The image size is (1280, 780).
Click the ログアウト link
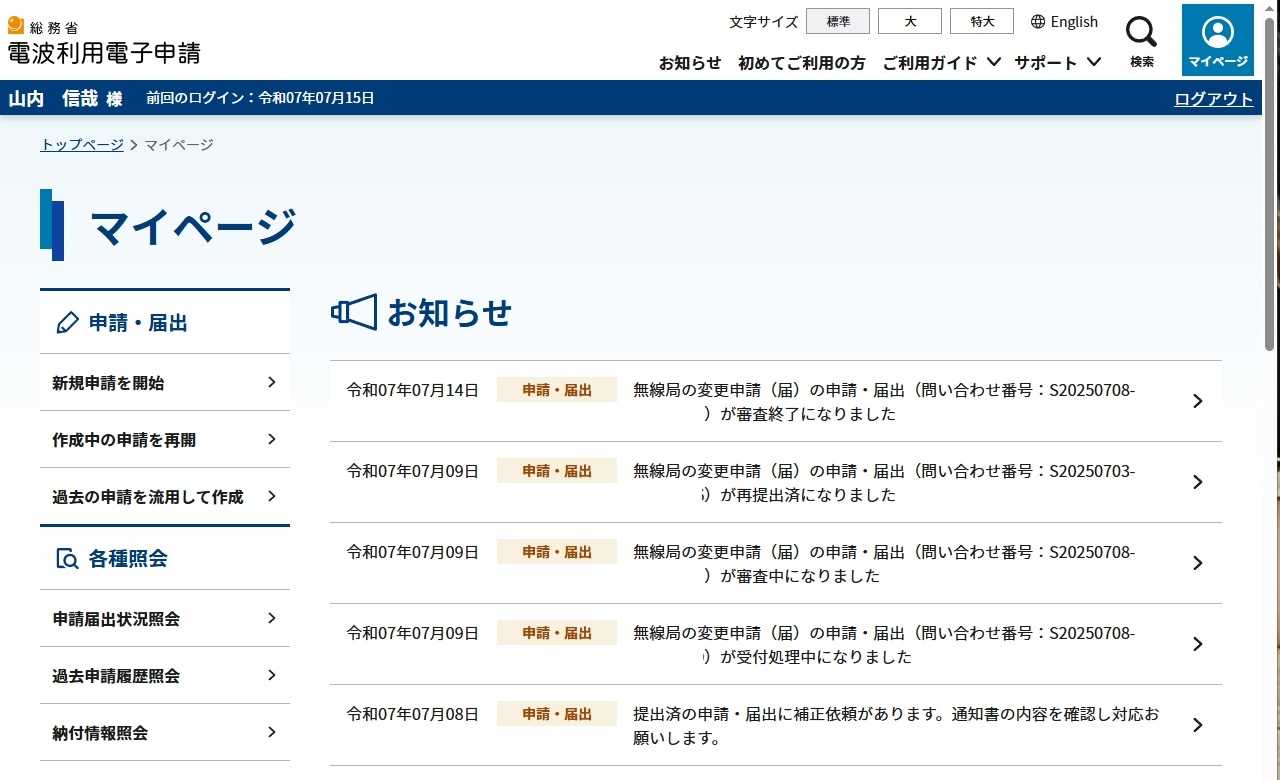coord(1213,98)
